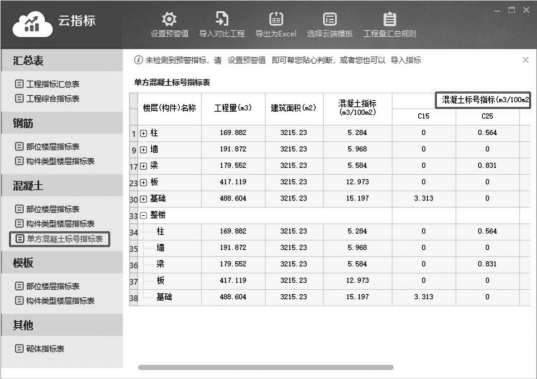
Task: Click the horizontal scrollbar below table
Action: [x=266, y=367]
